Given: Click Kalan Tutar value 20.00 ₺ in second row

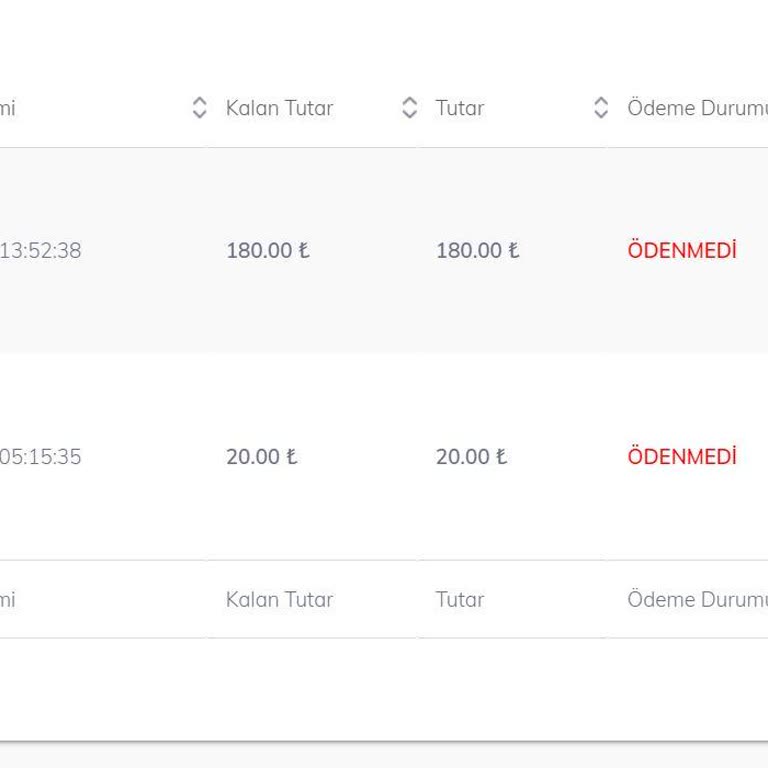Looking at the screenshot, I should coord(262,457).
